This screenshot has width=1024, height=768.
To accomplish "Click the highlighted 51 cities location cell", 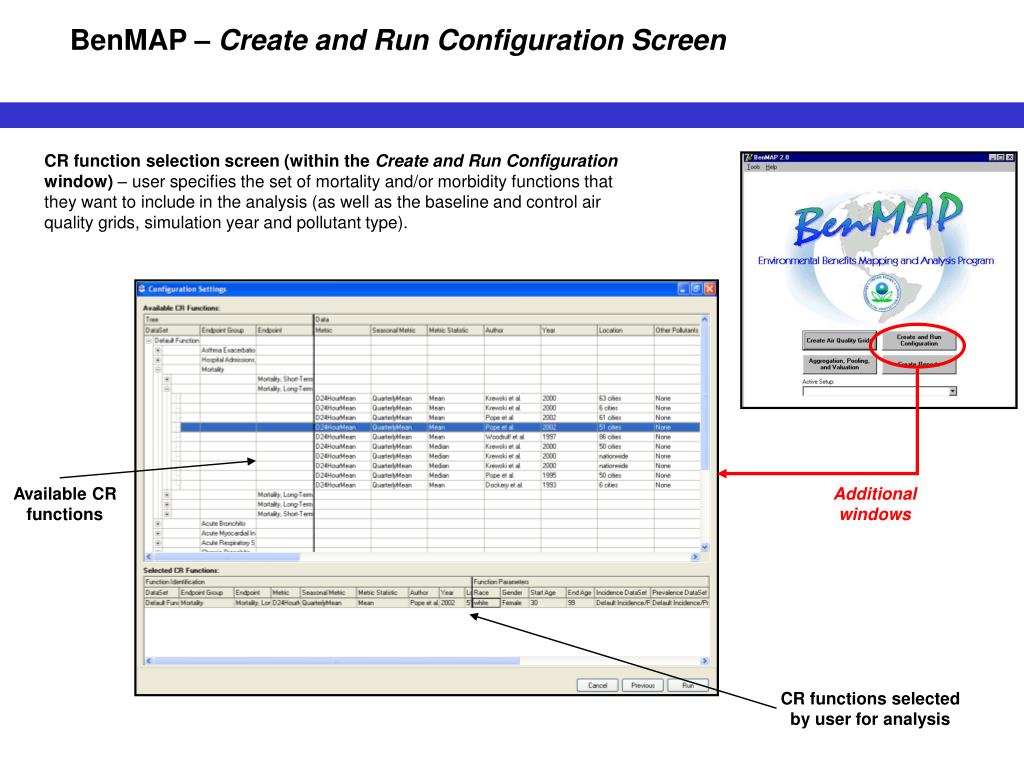I will (625, 427).
